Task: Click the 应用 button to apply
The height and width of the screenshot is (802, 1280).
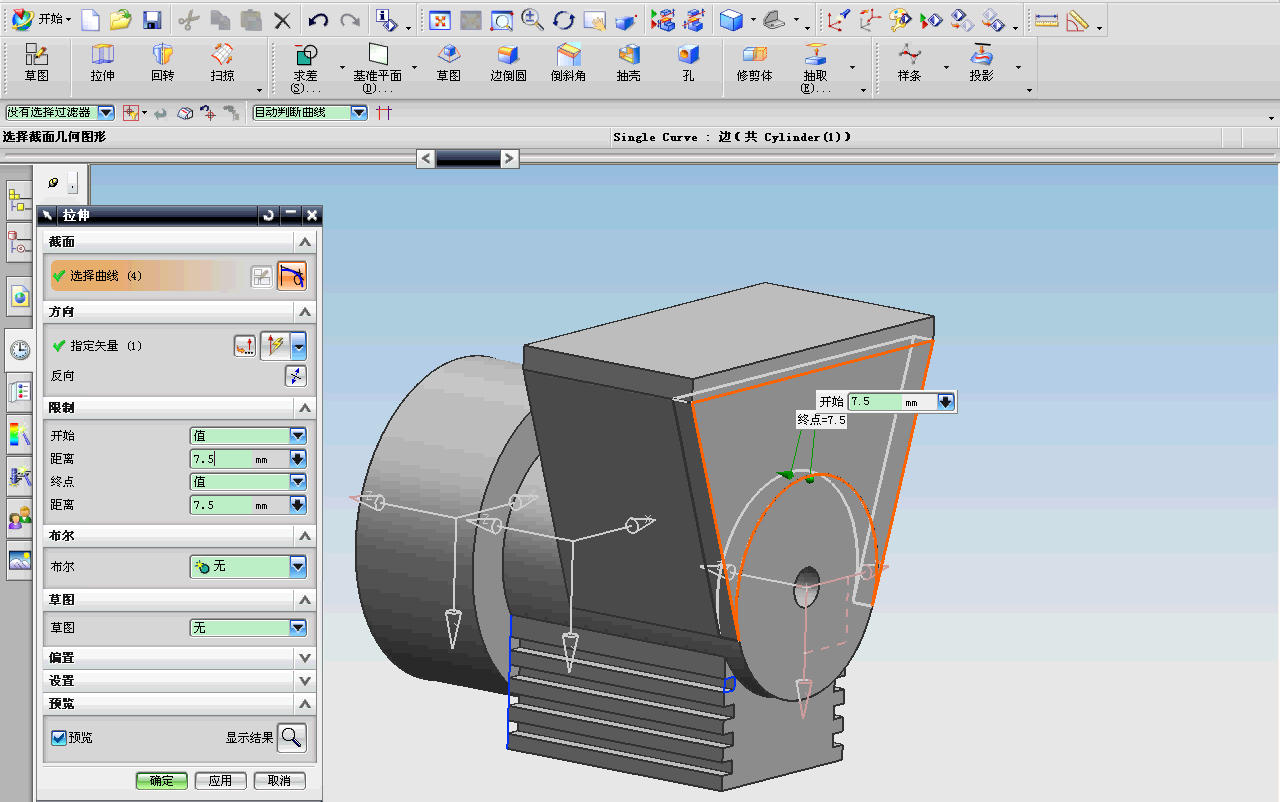Action: (x=220, y=781)
